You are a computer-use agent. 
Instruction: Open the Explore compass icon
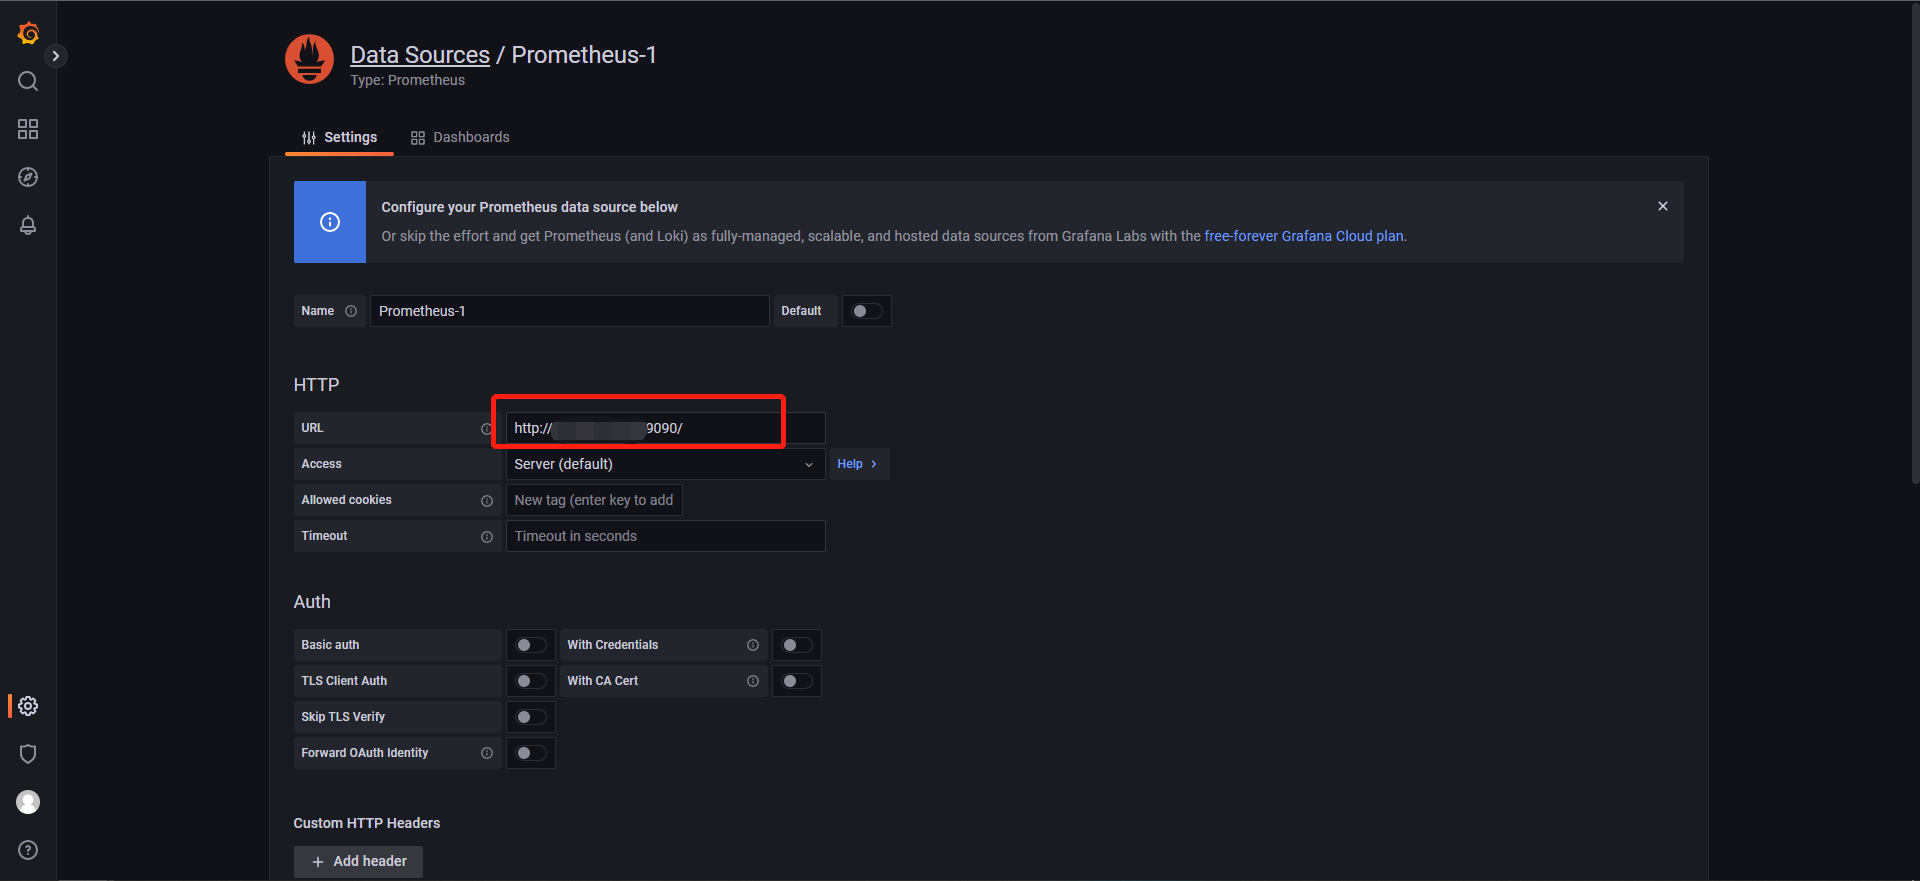tap(28, 177)
